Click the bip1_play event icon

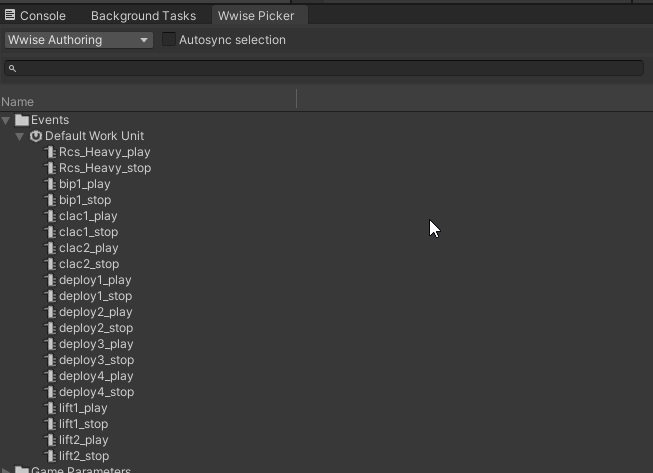click(x=50, y=184)
